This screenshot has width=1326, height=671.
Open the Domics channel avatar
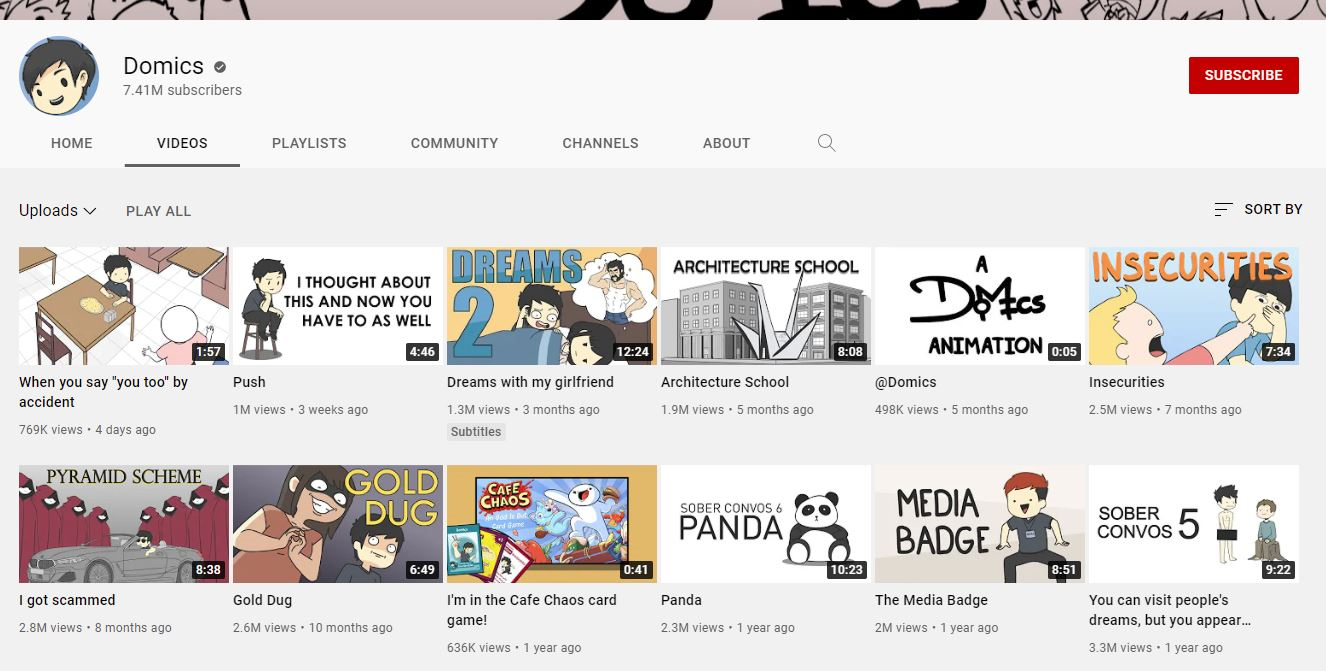(59, 76)
